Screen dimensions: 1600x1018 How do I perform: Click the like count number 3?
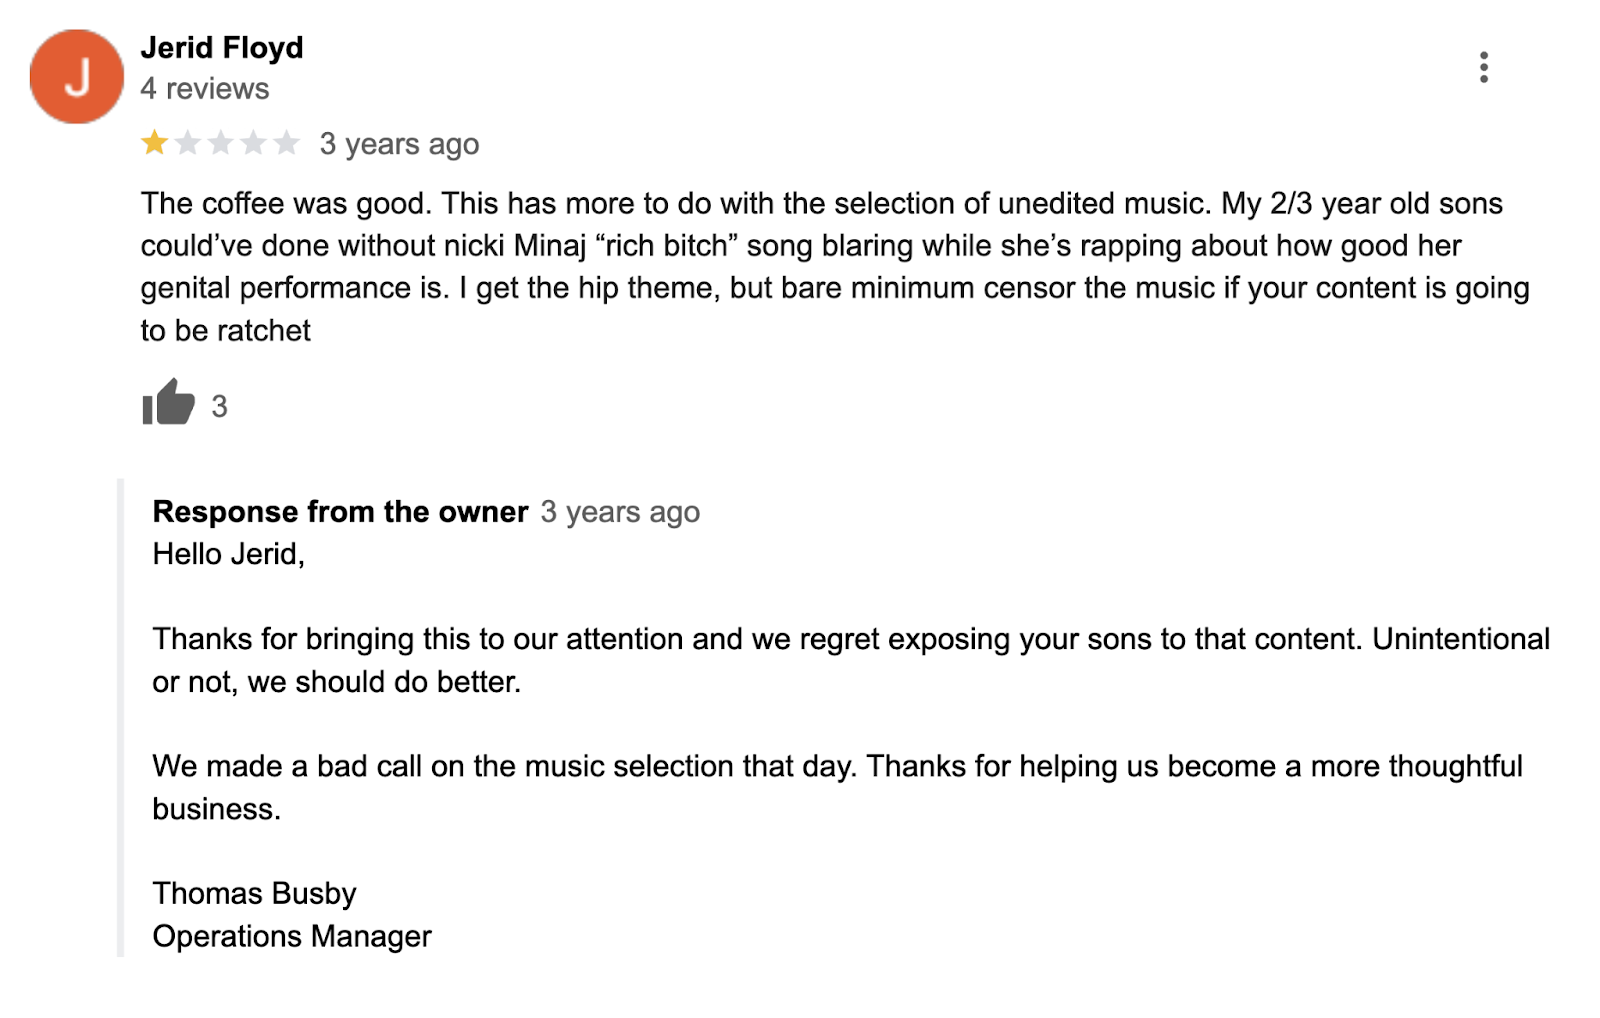click(x=219, y=407)
